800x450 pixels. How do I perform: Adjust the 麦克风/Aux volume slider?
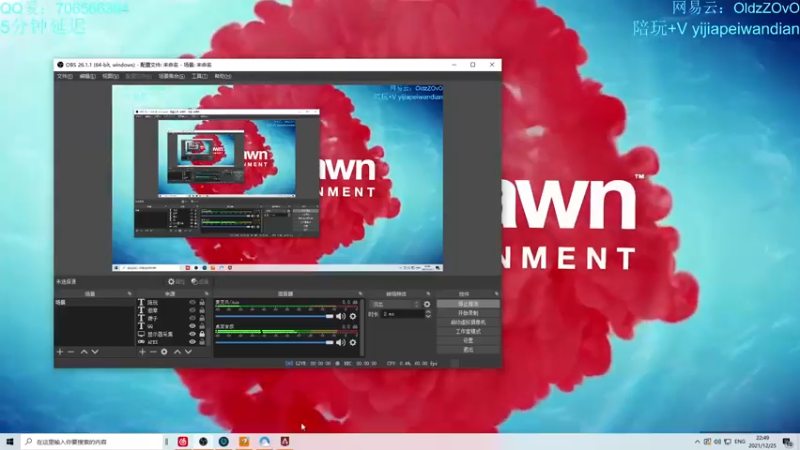click(274, 316)
